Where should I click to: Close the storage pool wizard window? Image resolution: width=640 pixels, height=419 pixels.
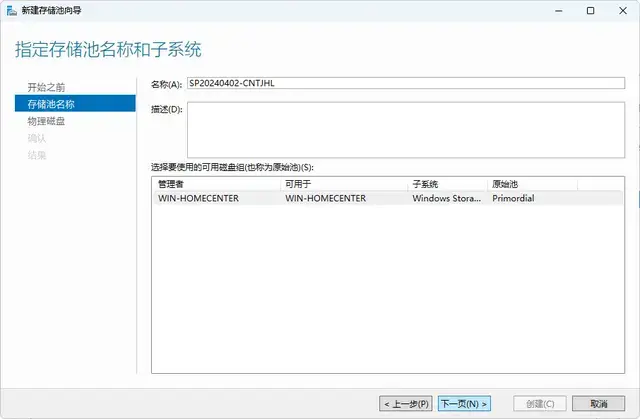[623, 11]
